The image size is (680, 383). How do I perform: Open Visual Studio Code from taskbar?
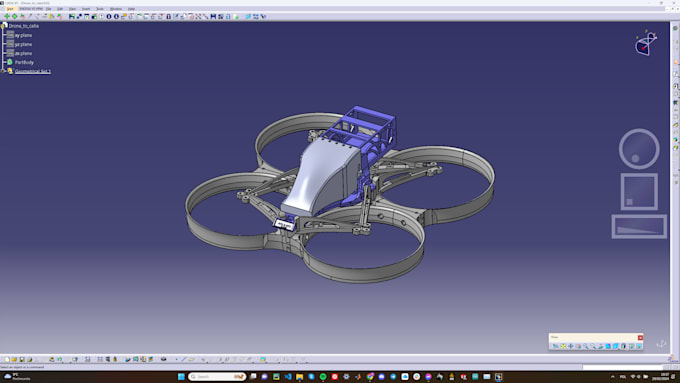[x=288, y=376]
